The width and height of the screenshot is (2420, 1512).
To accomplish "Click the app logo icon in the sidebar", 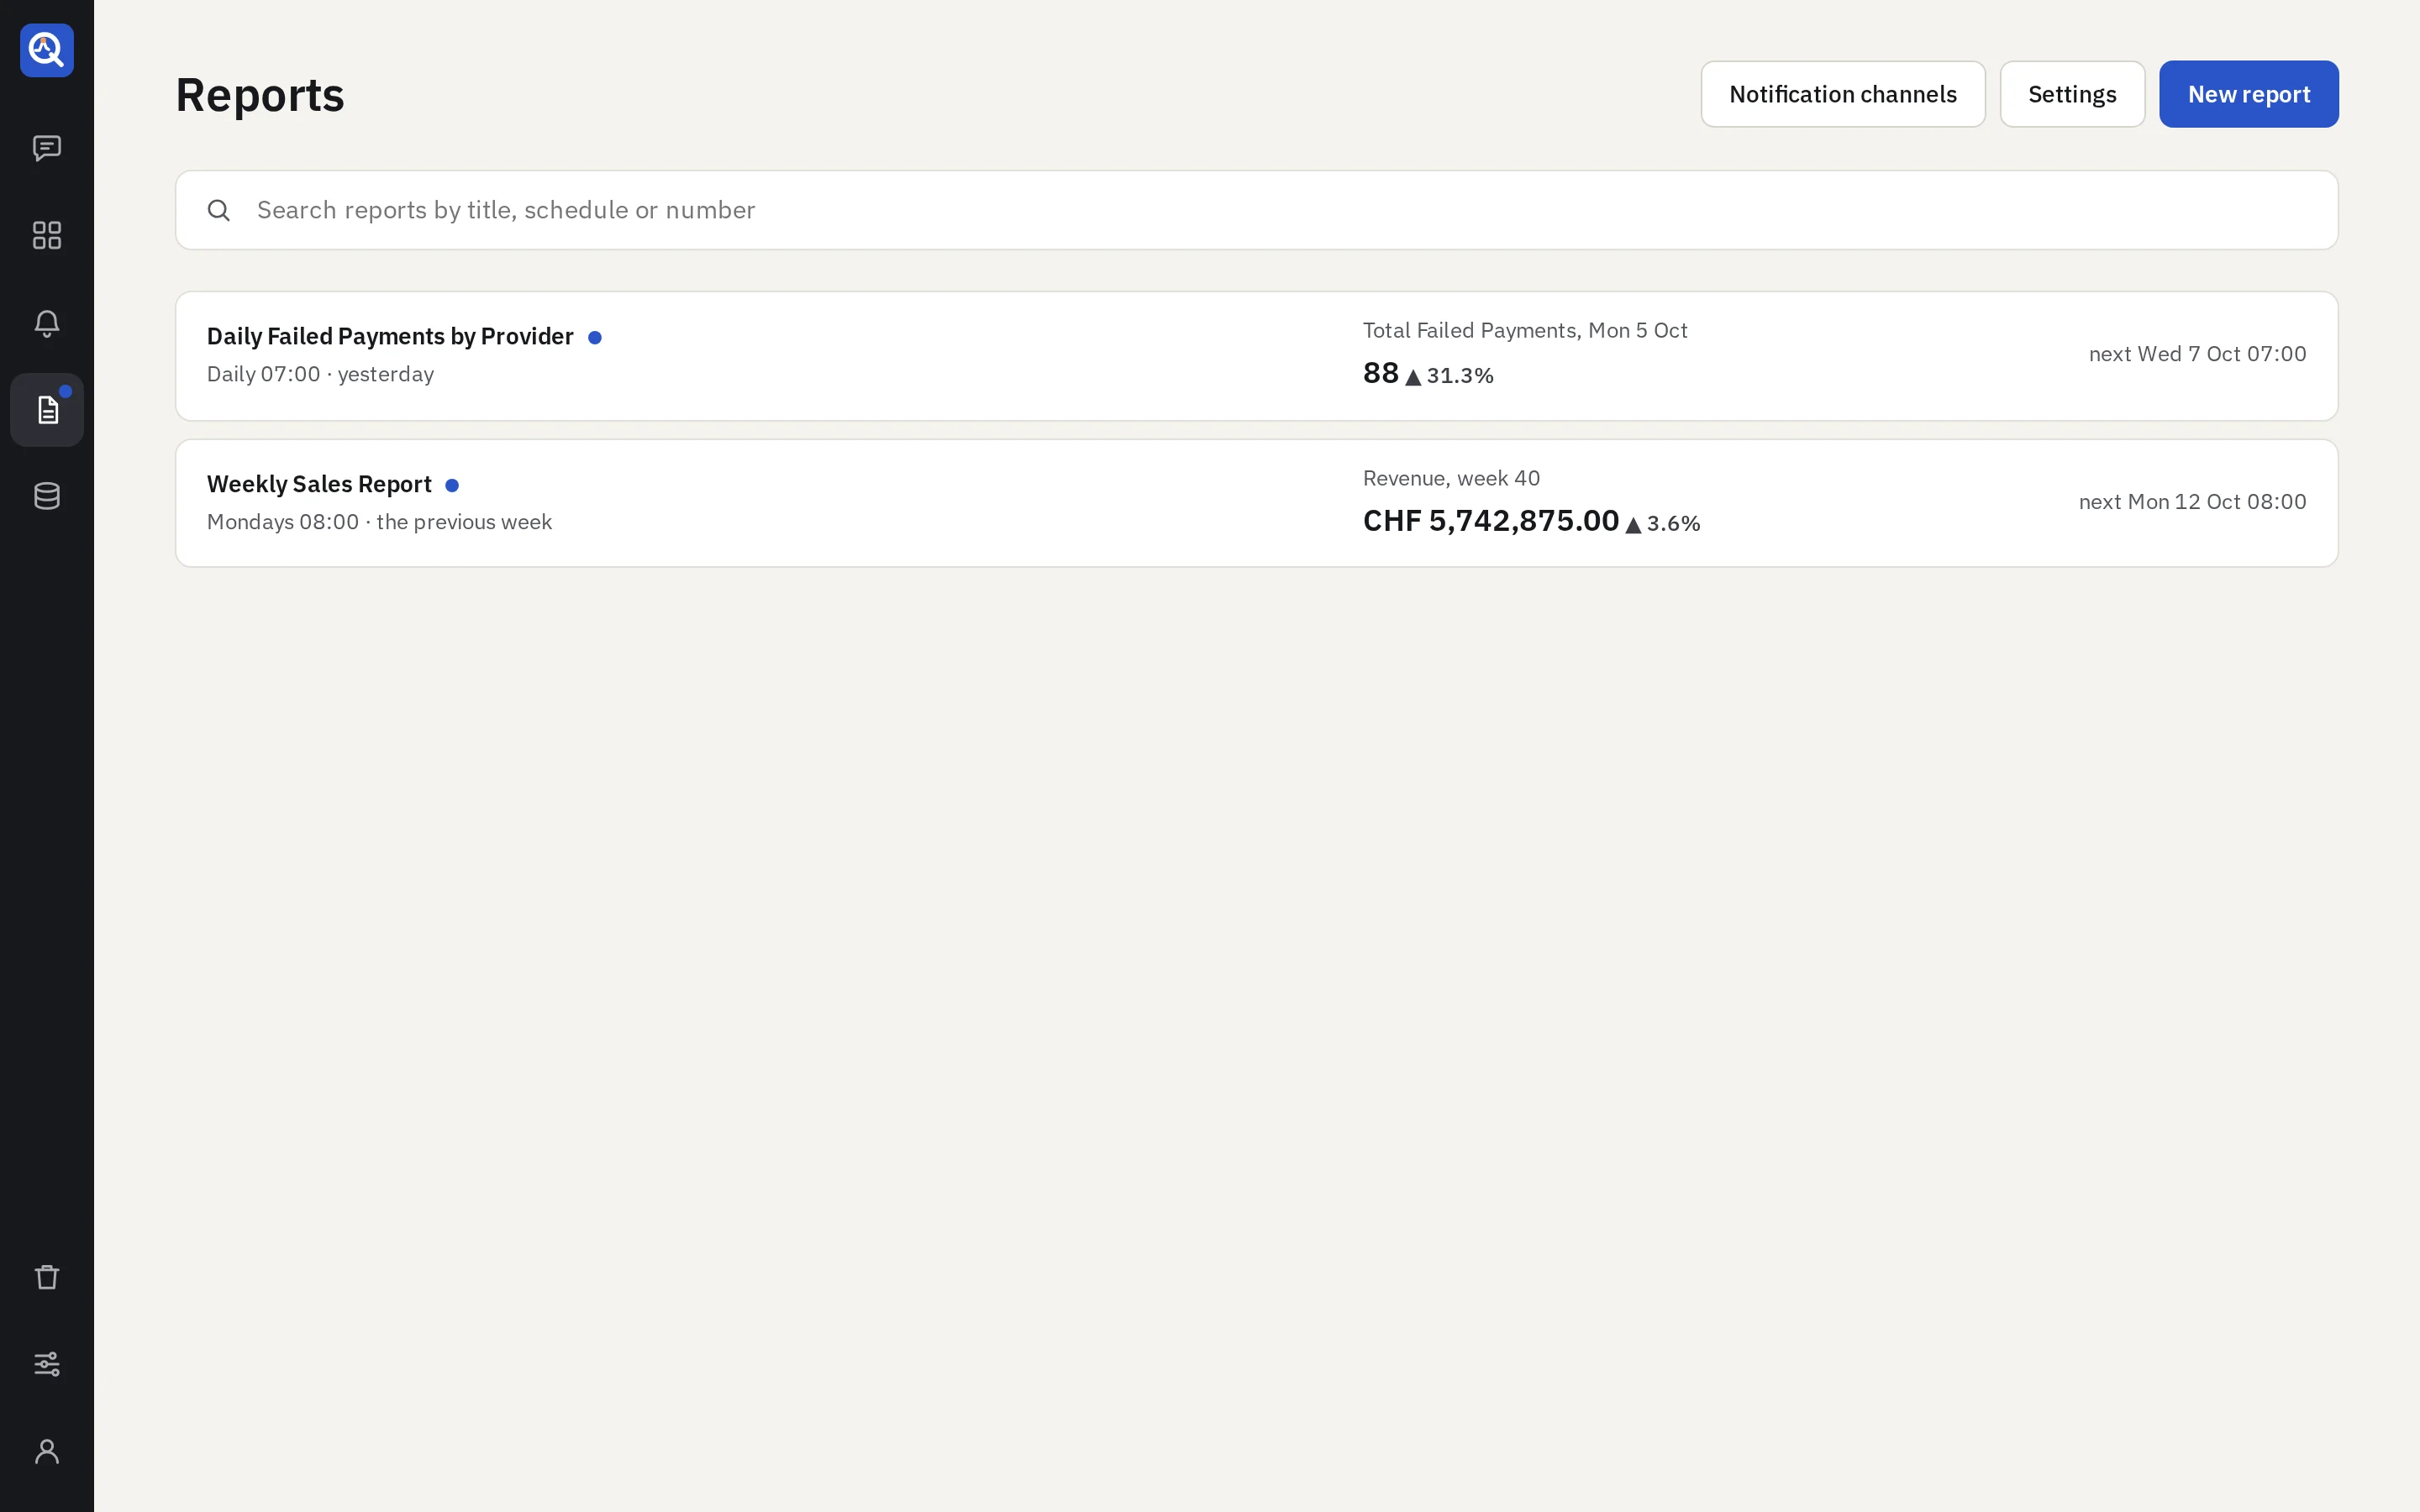I will [x=47, y=50].
